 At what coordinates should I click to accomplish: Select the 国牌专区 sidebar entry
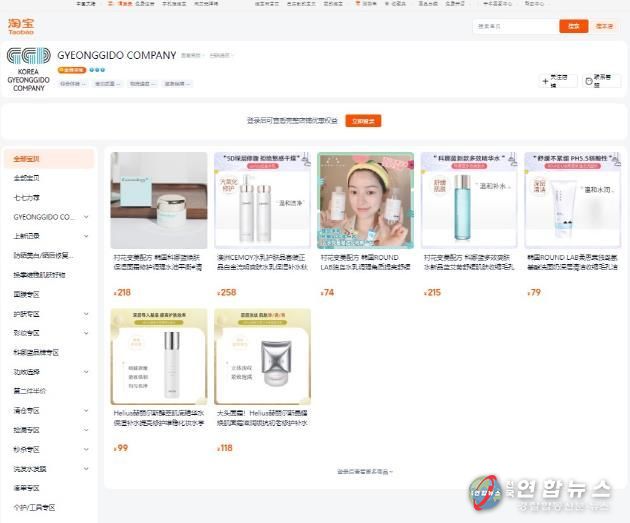coord(27,294)
